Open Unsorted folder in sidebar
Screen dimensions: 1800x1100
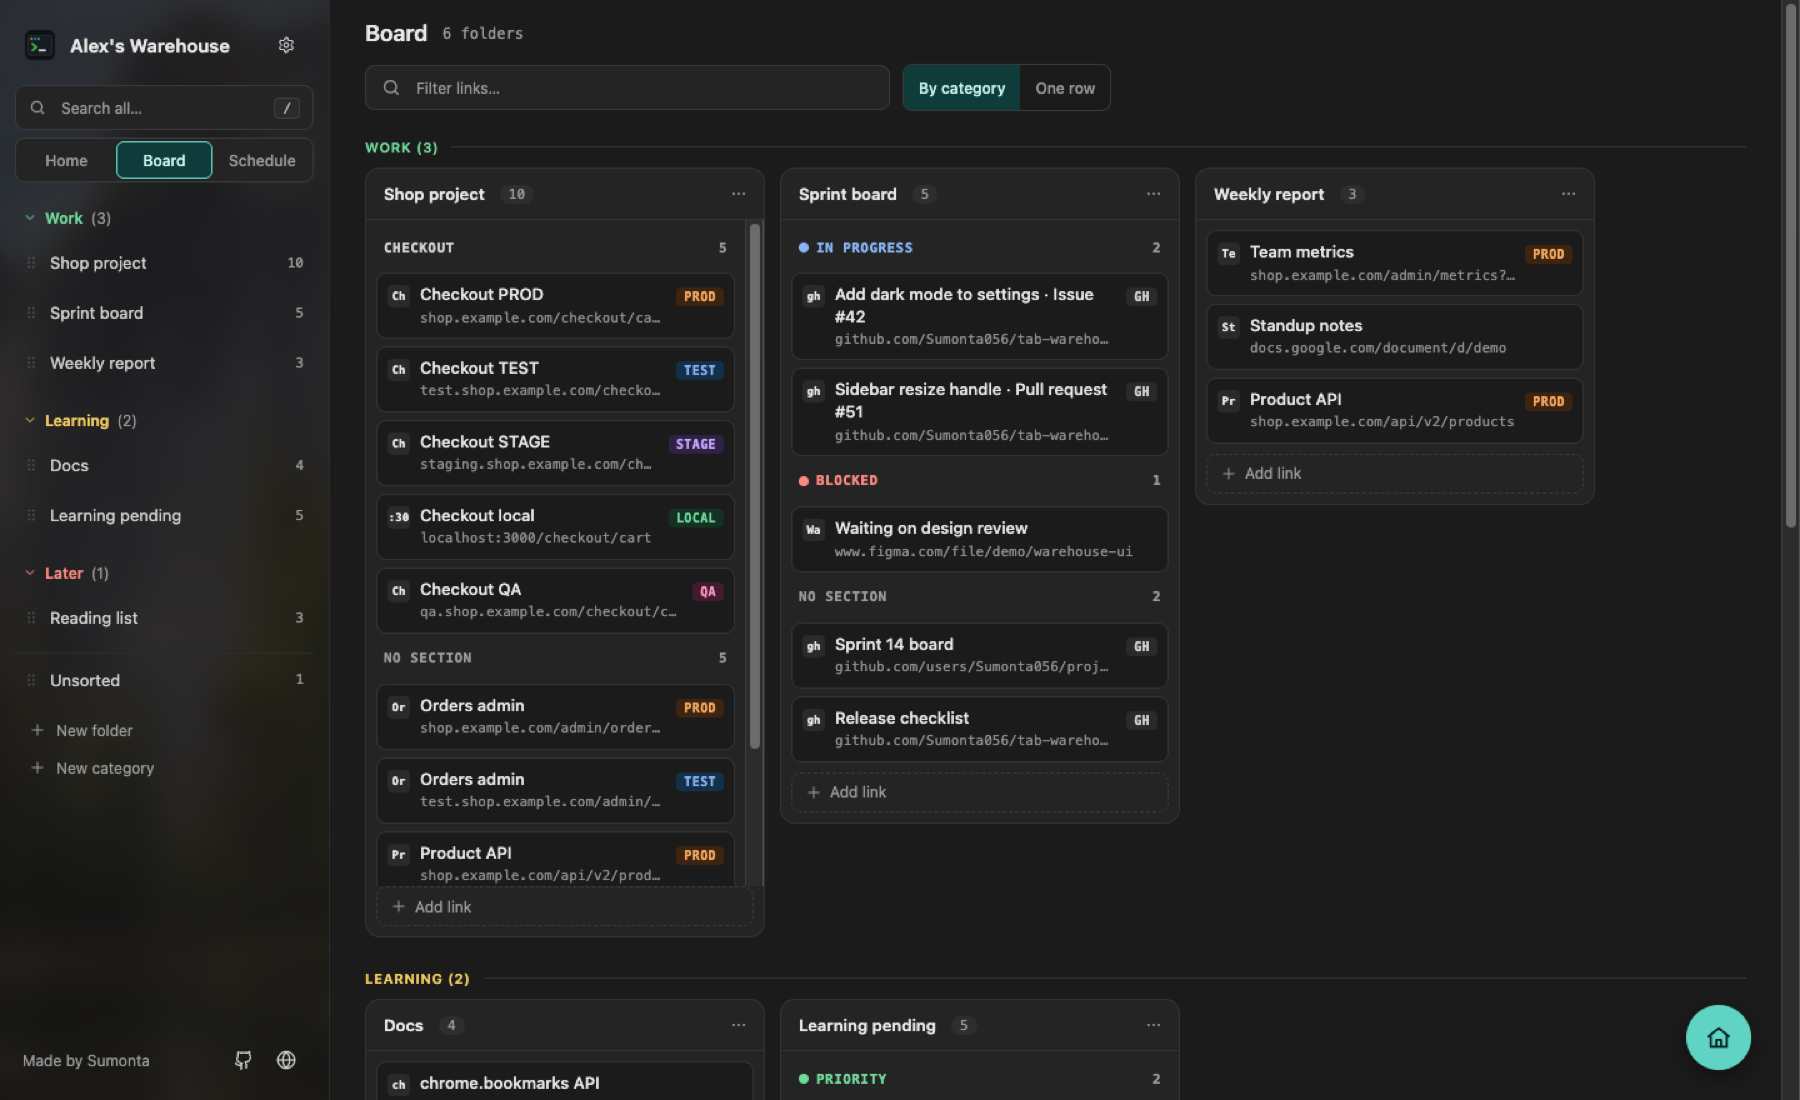click(165, 680)
